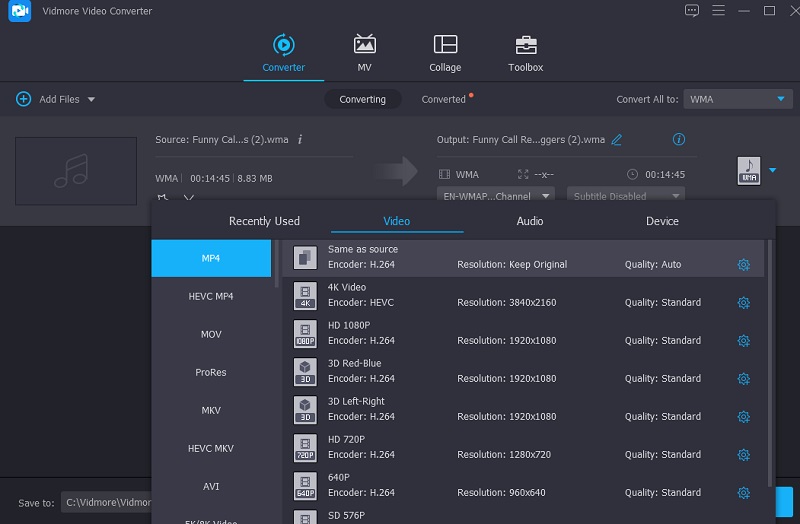800x524 pixels.
Task: Click the WMA output format icon
Action: pos(748,170)
